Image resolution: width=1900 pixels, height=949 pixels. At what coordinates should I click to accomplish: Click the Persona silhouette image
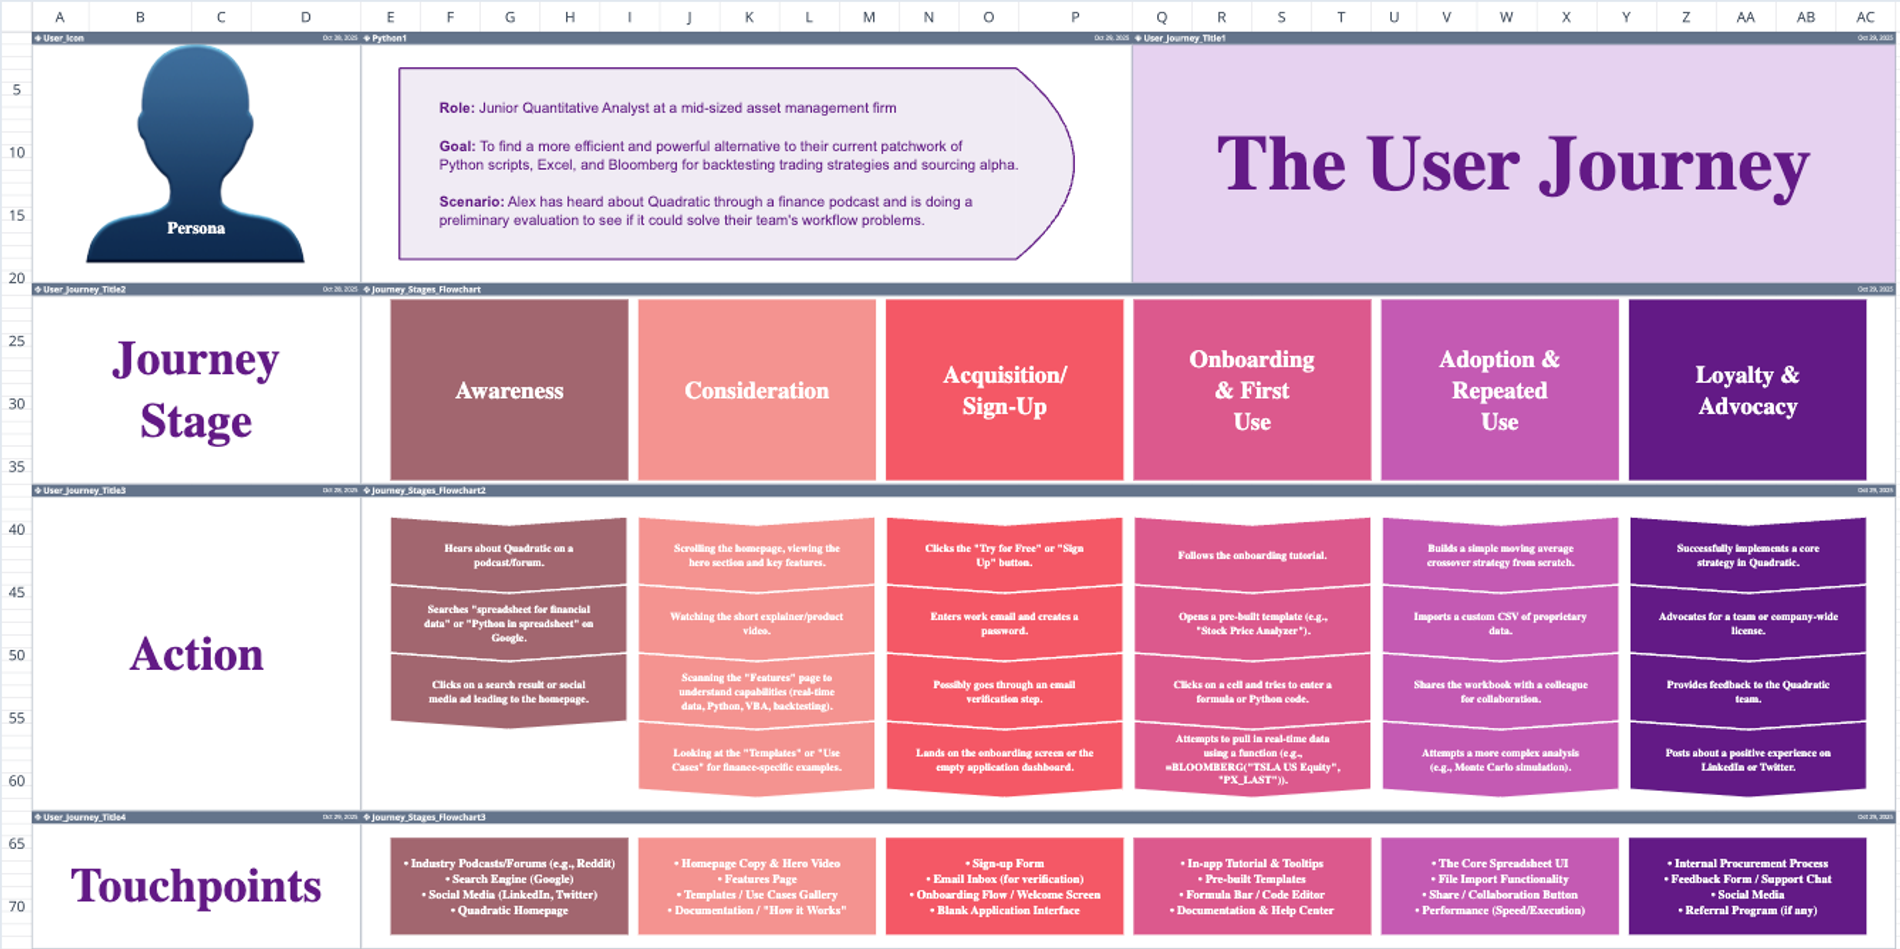195,153
